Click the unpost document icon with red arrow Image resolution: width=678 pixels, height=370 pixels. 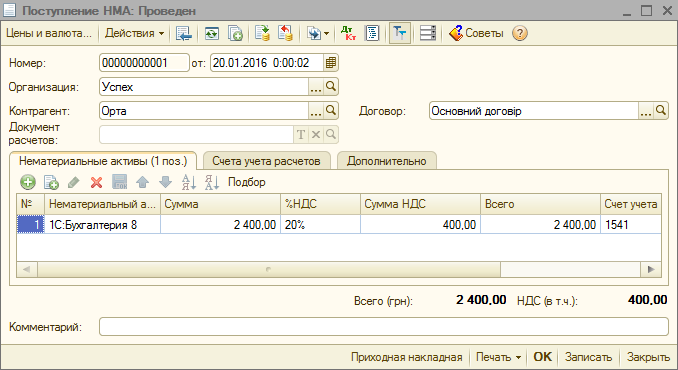pos(285,33)
